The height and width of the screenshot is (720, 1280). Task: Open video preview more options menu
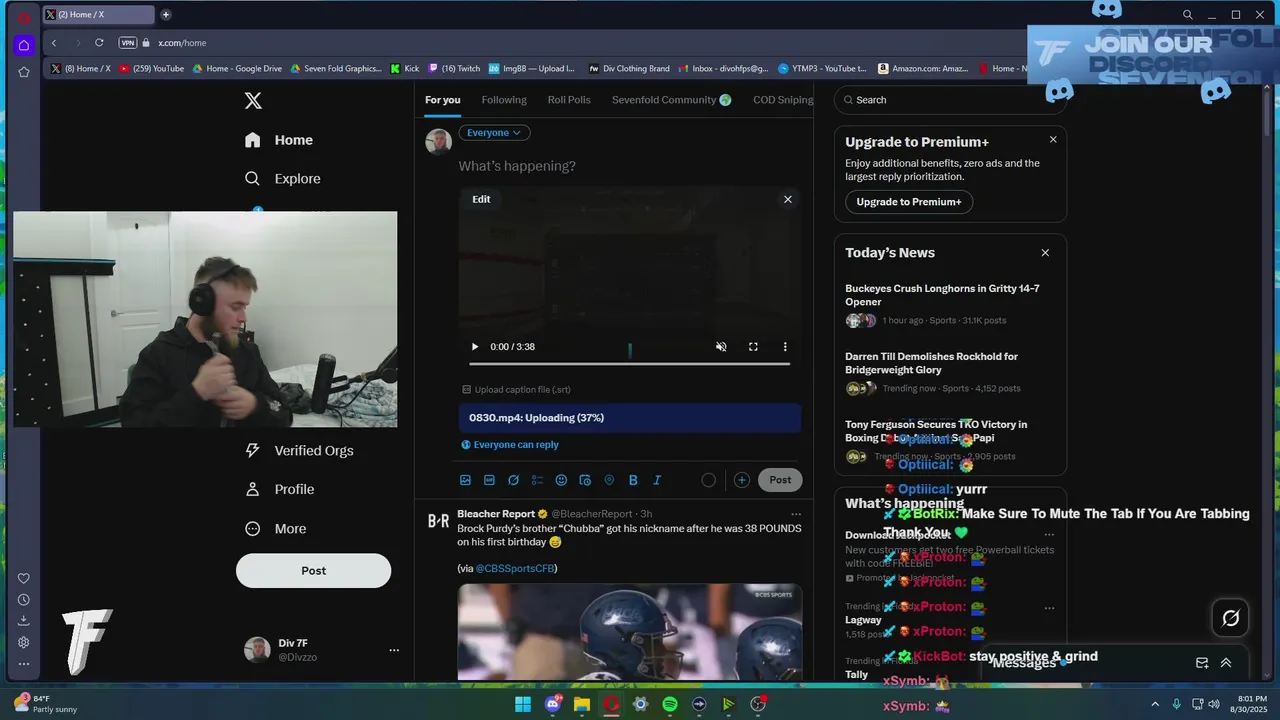tap(785, 347)
